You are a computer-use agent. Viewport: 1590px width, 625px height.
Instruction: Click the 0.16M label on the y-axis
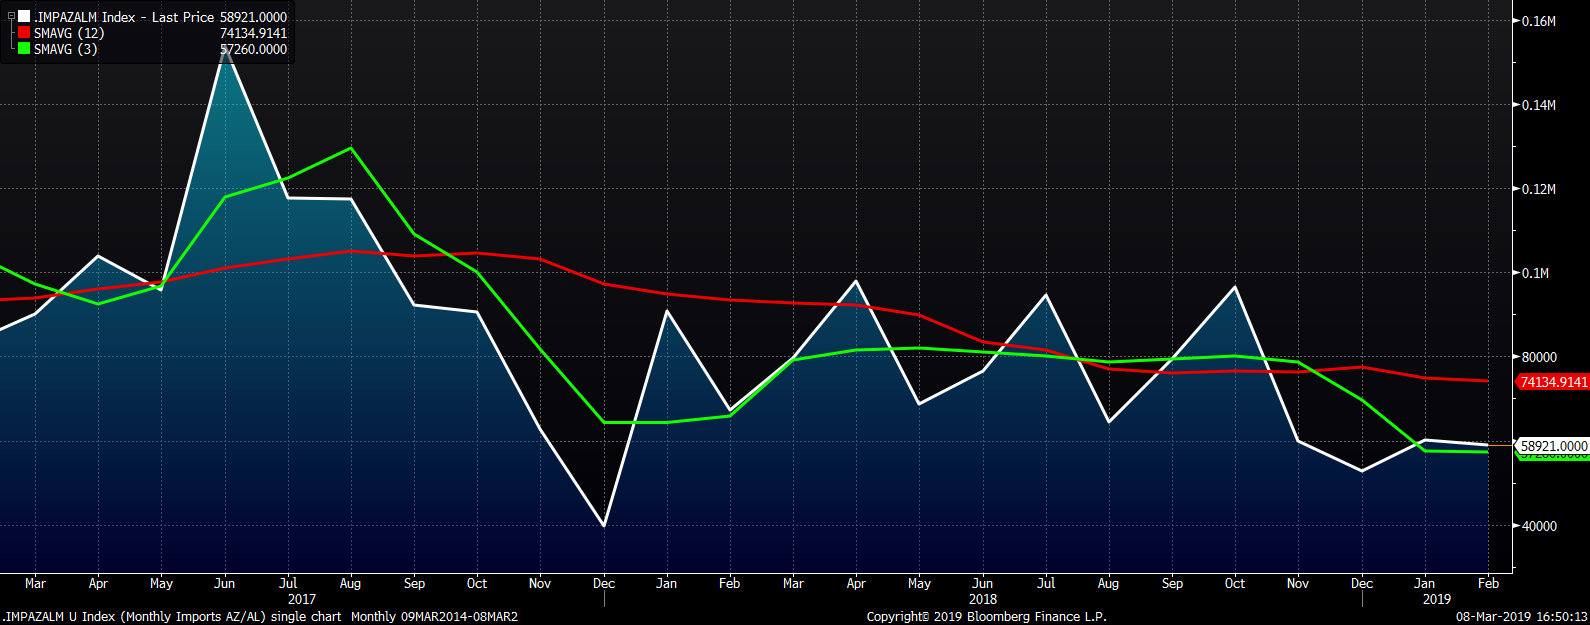pyautogui.click(x=1538, y=21)
